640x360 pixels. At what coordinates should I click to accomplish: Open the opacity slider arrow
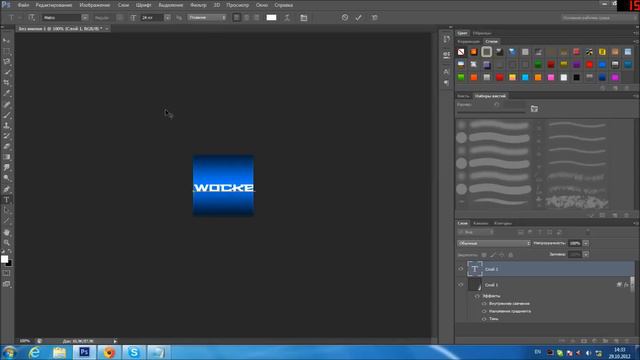pos(586,243)
